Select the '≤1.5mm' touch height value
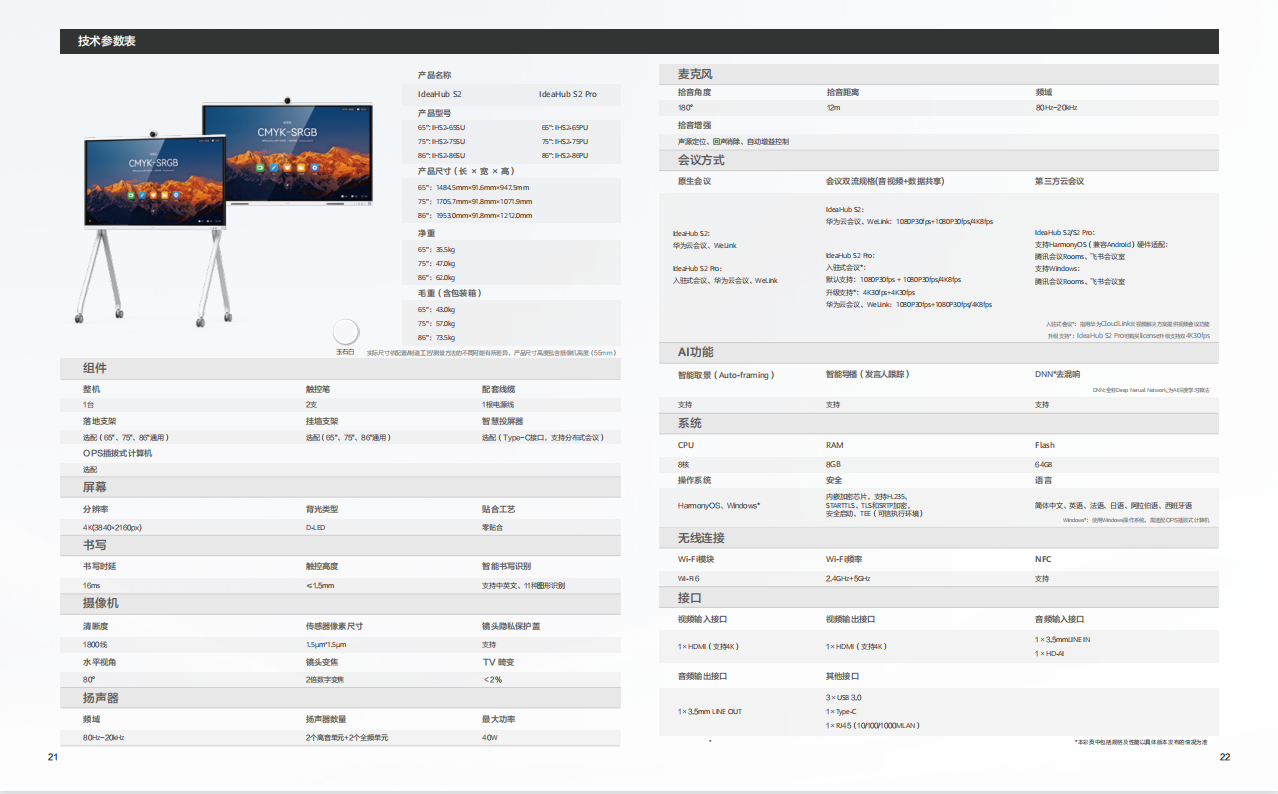 click(320, 585)
